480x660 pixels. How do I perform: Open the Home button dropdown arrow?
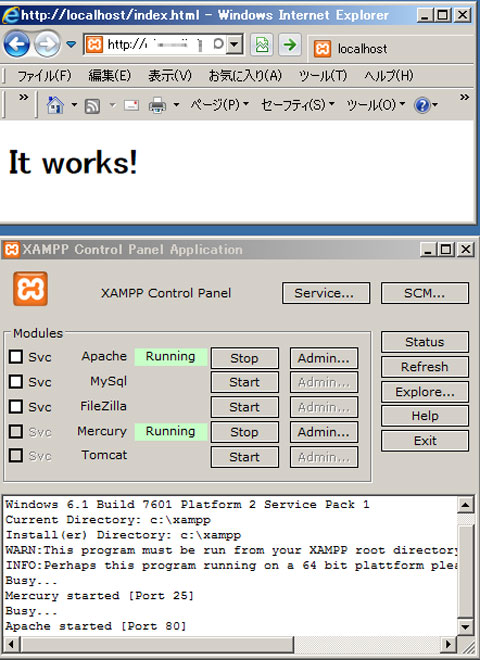coord(74,104)
